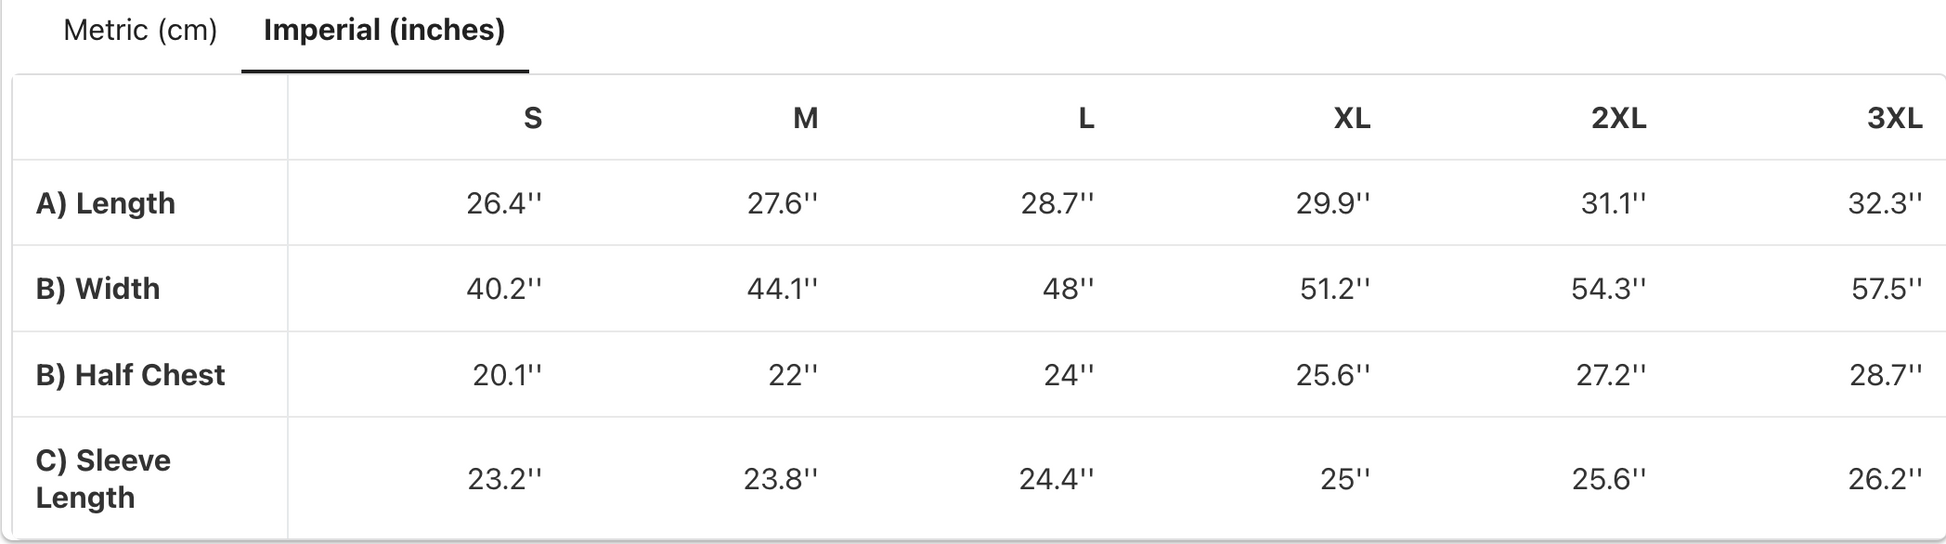Click the S size column header
The height and width of the screenshot is (544, 1946).
pyautogui.click(x=533, y=118)
